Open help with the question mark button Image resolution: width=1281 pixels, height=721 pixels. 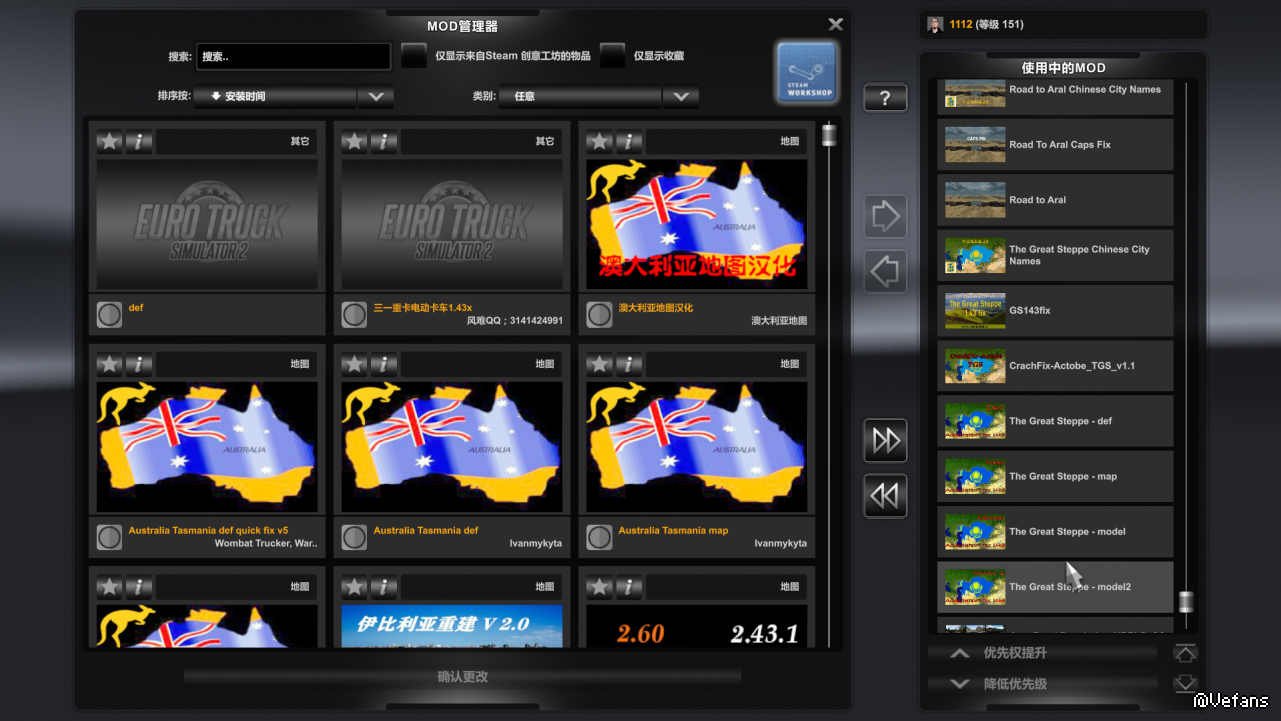885,98
